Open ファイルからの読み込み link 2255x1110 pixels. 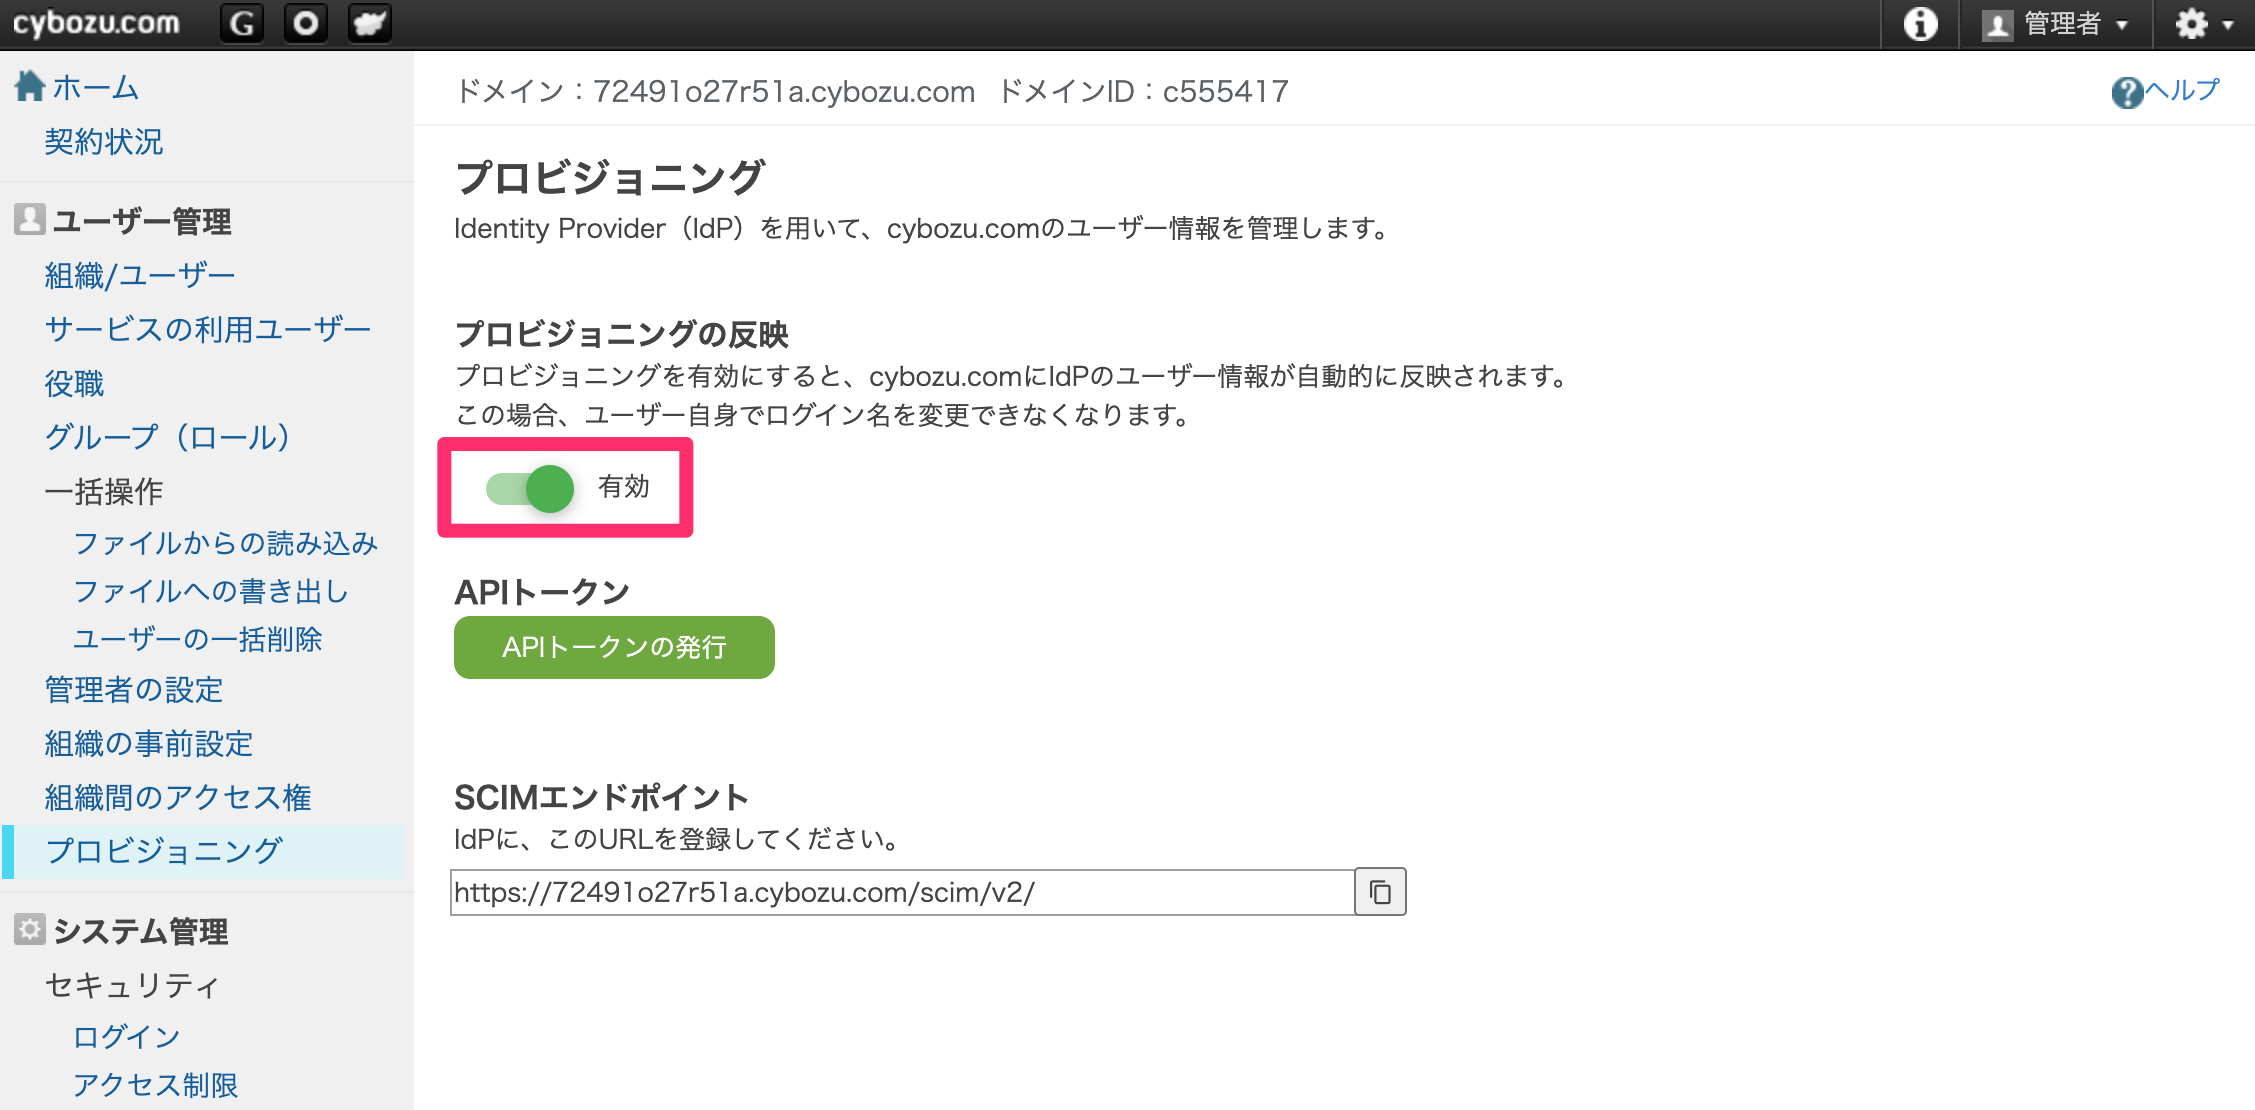(226, 543)
